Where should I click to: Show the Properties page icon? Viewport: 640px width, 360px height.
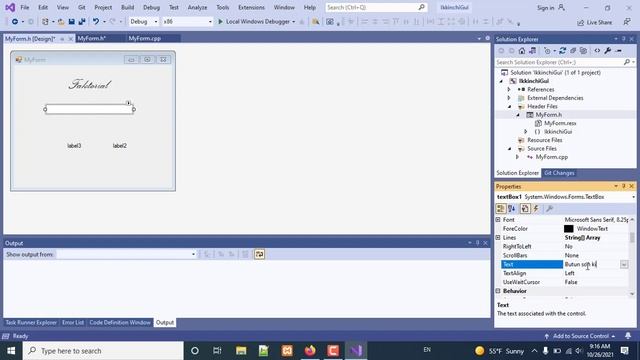click(525, 209)
